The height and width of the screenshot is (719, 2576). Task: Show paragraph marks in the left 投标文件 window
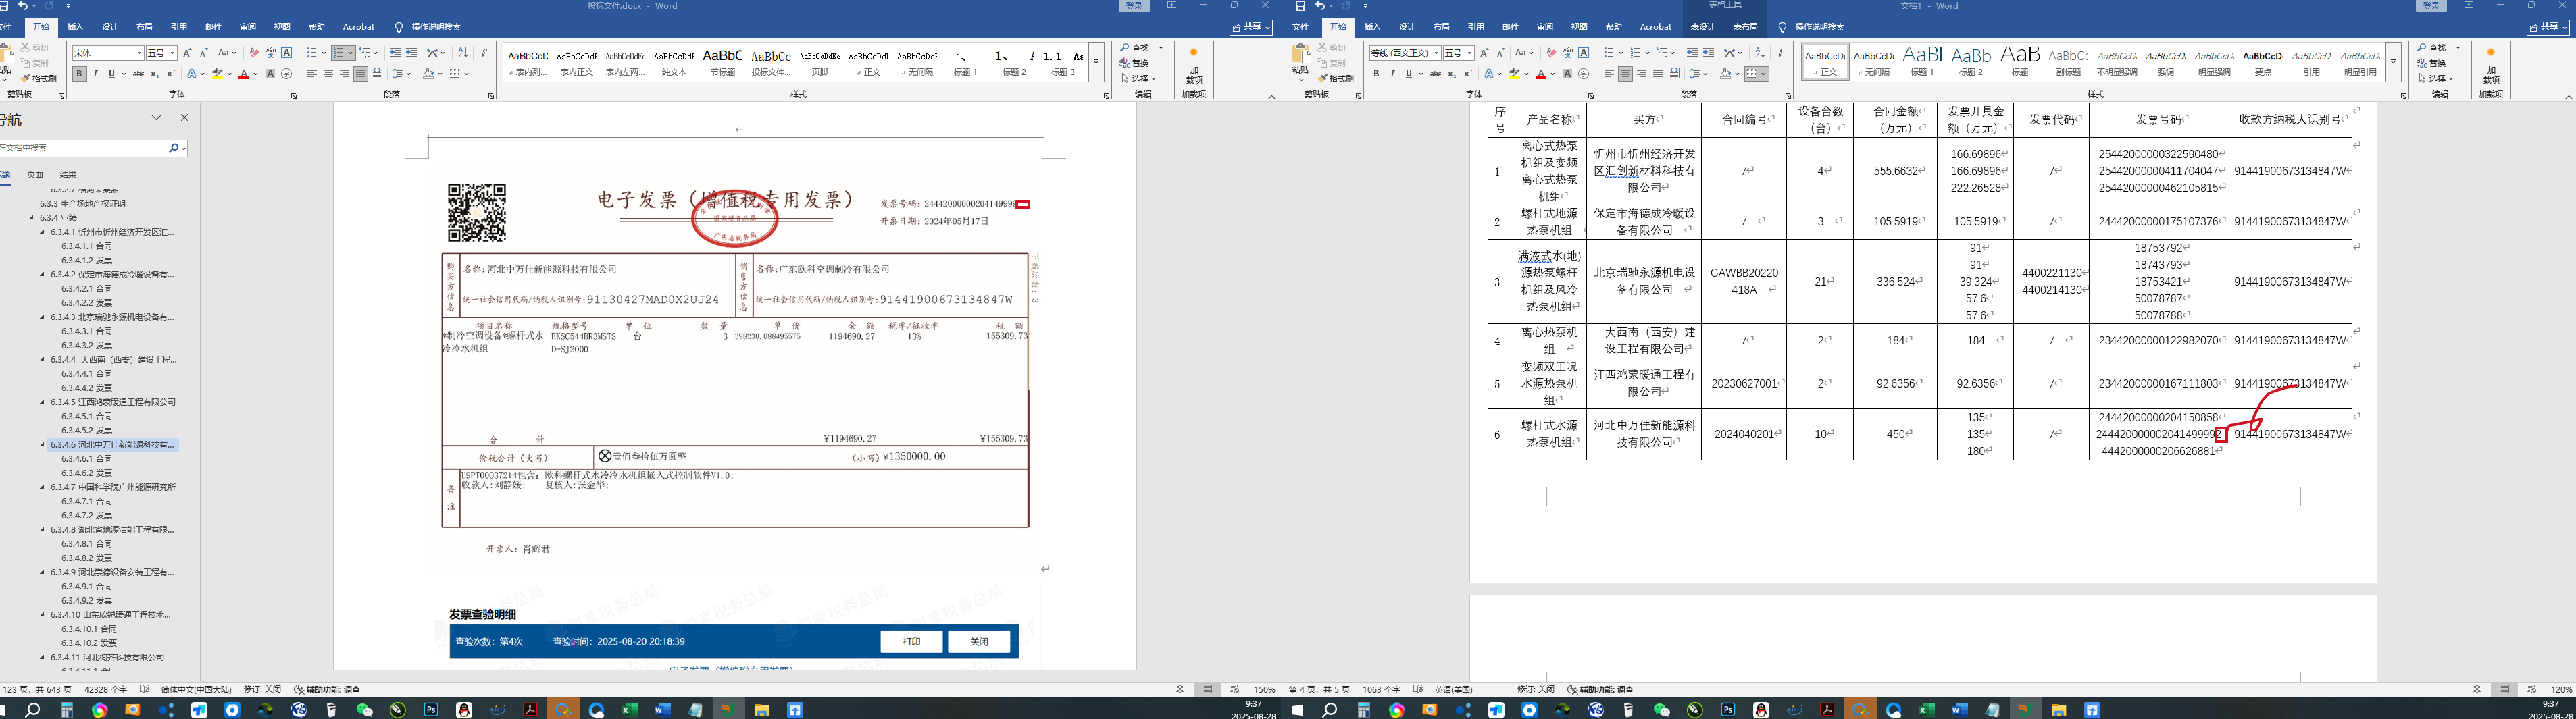484,53
